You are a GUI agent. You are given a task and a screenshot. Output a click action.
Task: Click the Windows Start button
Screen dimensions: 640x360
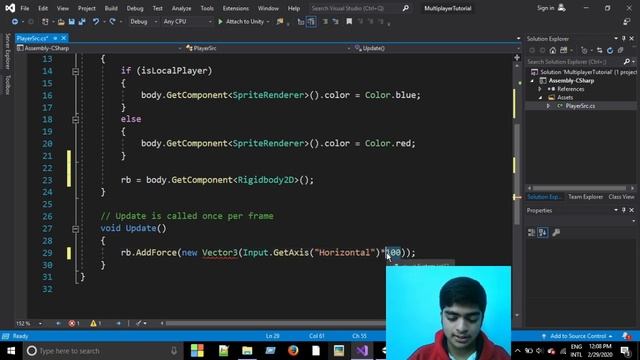11,351
